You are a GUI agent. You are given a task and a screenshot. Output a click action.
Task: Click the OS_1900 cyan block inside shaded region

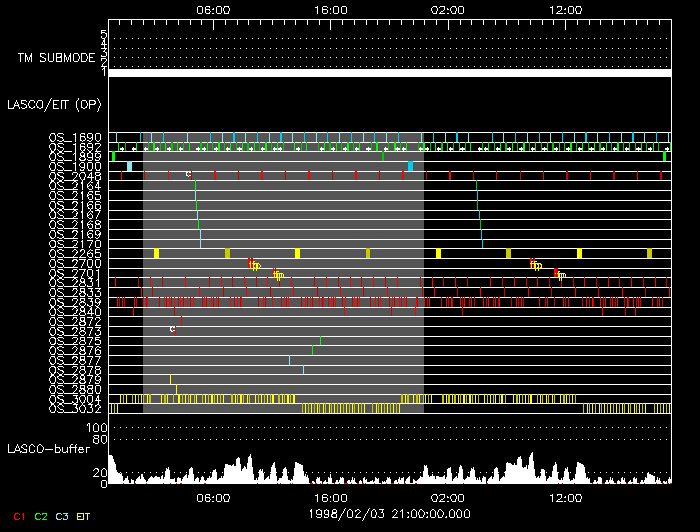coord(411,166)
